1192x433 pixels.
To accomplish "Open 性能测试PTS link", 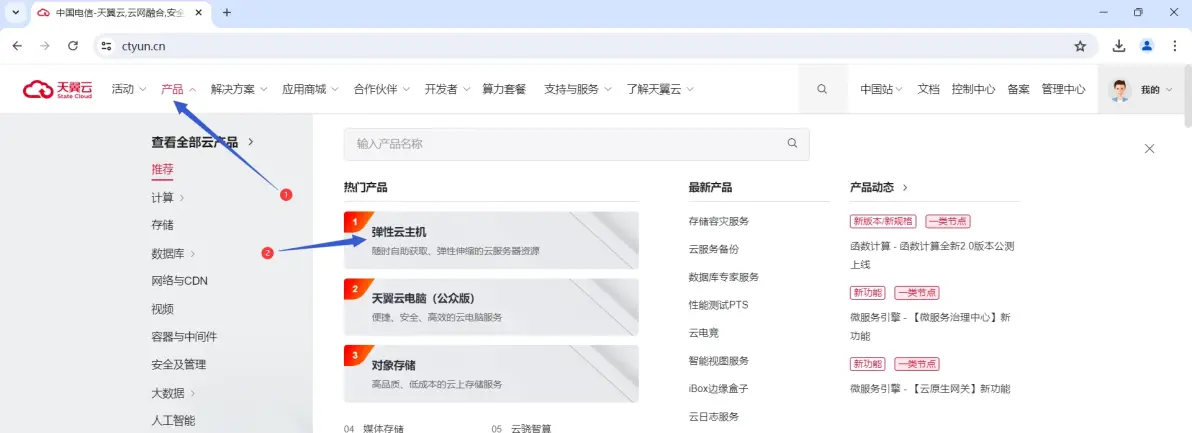I will point(718,305).
